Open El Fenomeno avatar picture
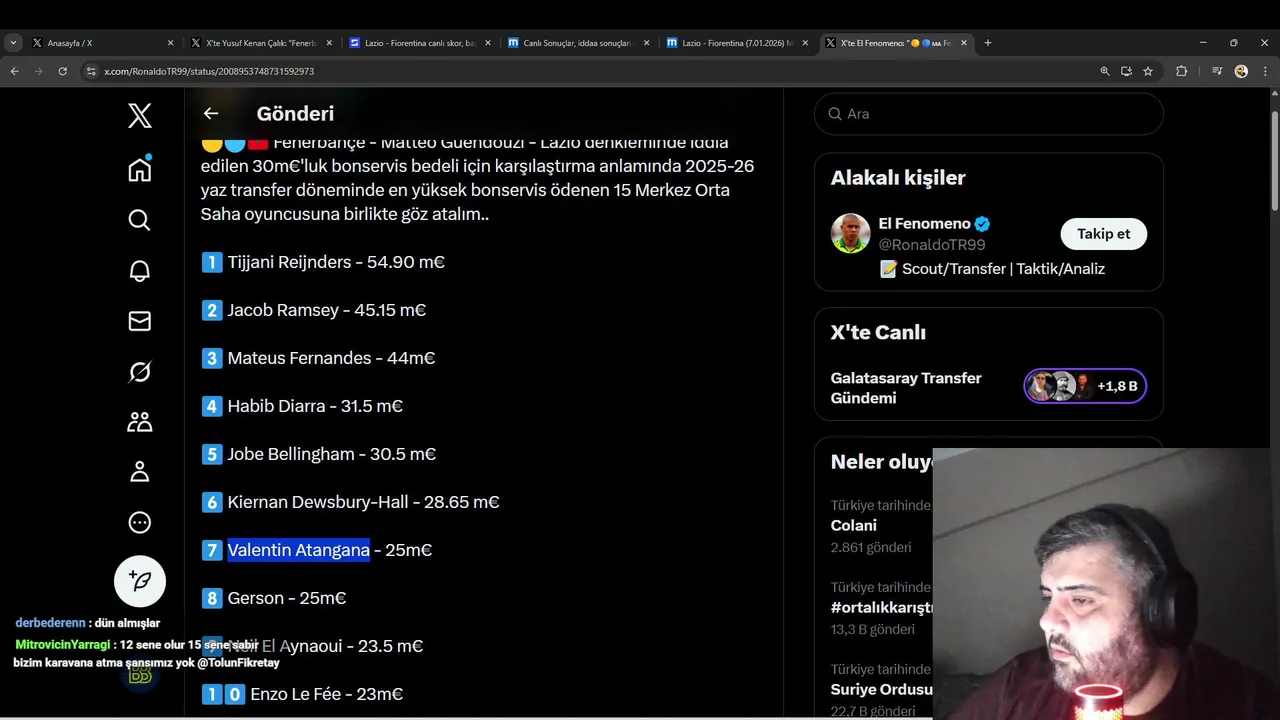The height and width of the screenshot is (720, 1280). (x=850, y=234)
